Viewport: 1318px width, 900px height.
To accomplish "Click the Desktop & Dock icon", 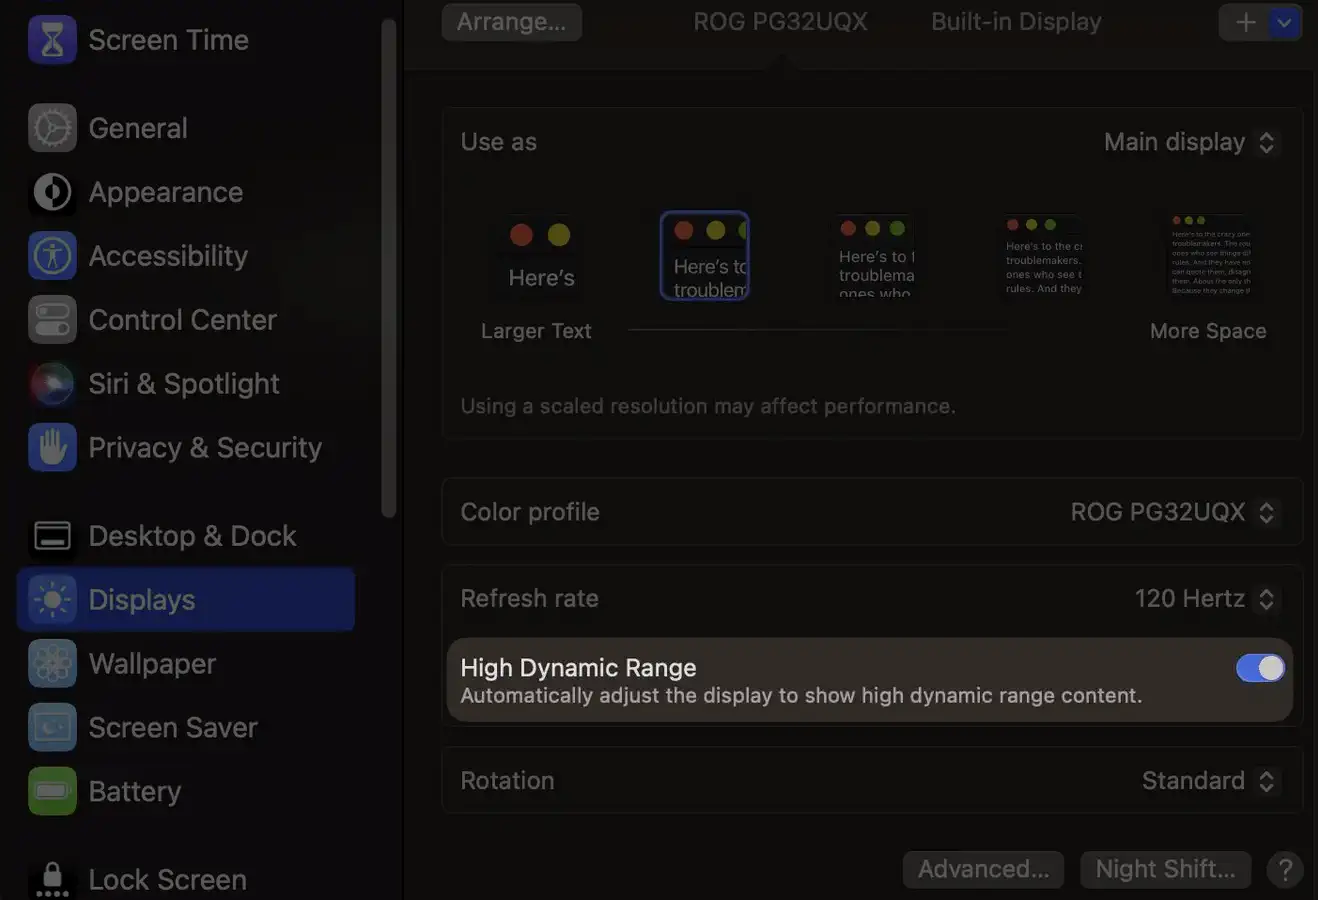I will [x=52, y=536].
